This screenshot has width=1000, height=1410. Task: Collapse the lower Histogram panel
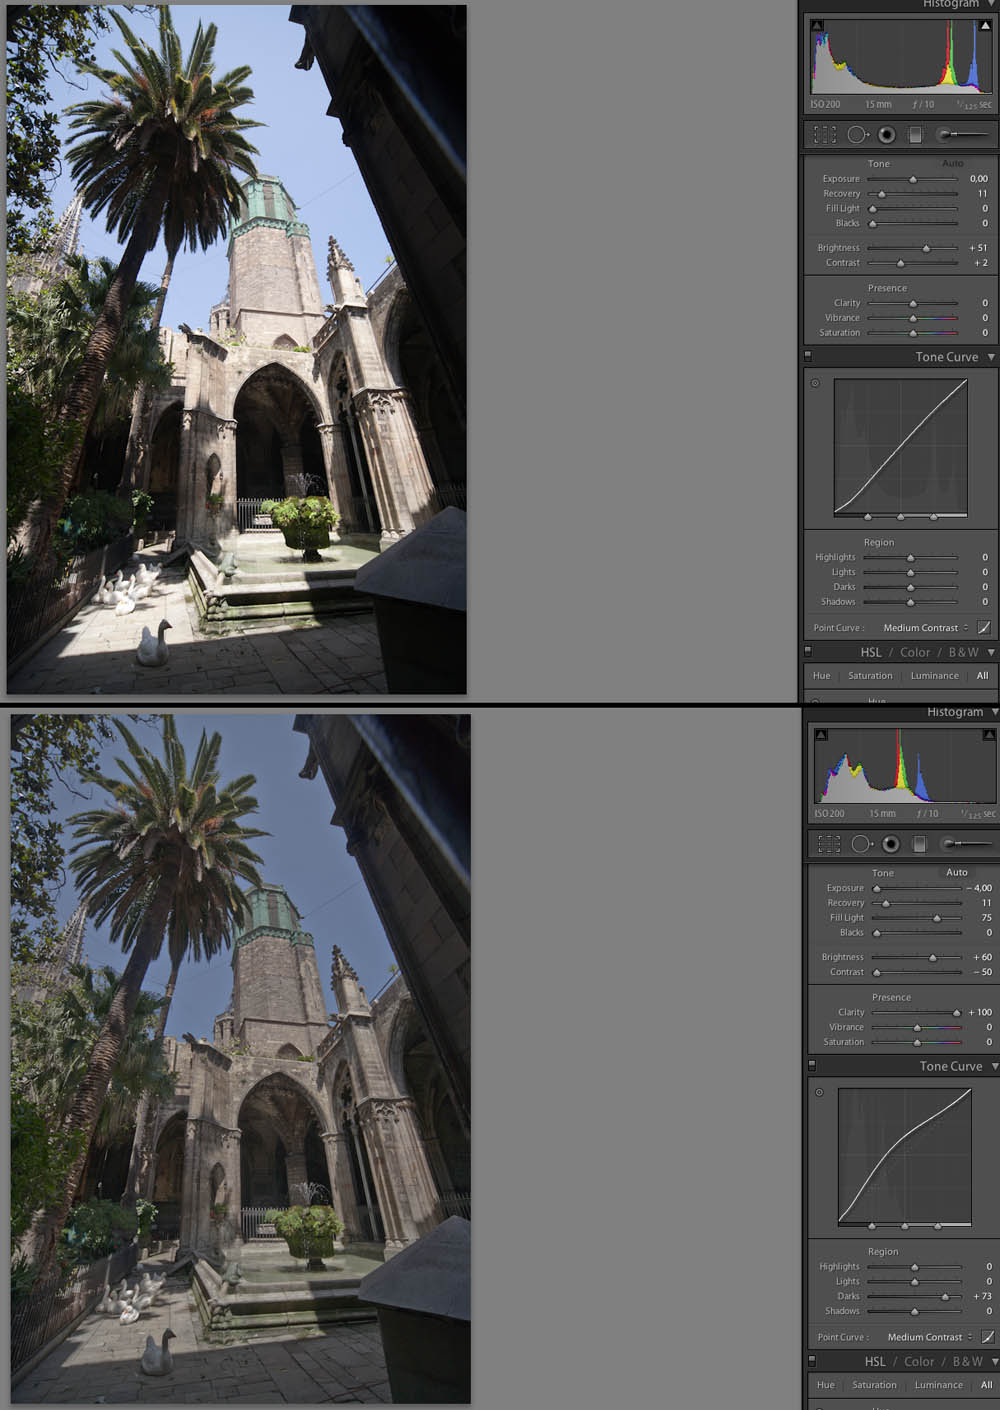coord(994,712)
